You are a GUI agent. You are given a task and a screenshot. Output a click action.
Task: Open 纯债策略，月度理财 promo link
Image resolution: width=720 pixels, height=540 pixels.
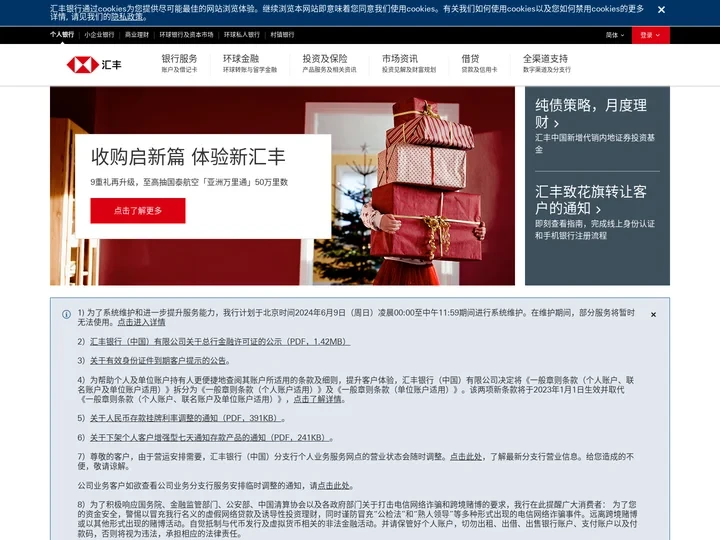tap(591, 113)
